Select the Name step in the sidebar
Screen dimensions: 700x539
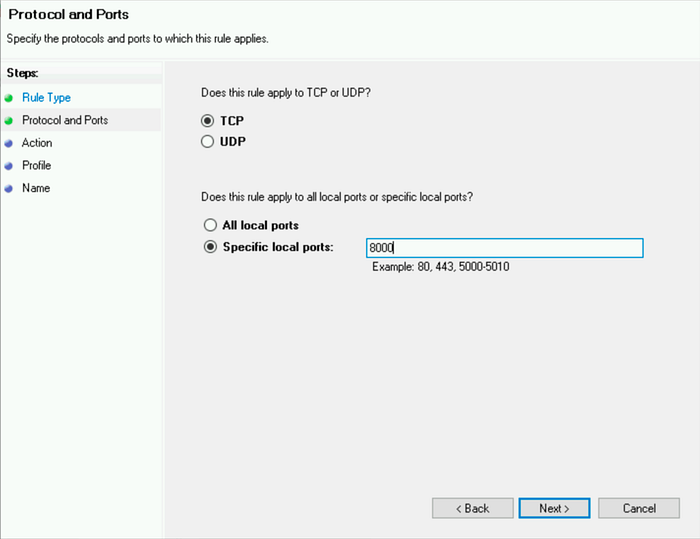coord(36,188)
